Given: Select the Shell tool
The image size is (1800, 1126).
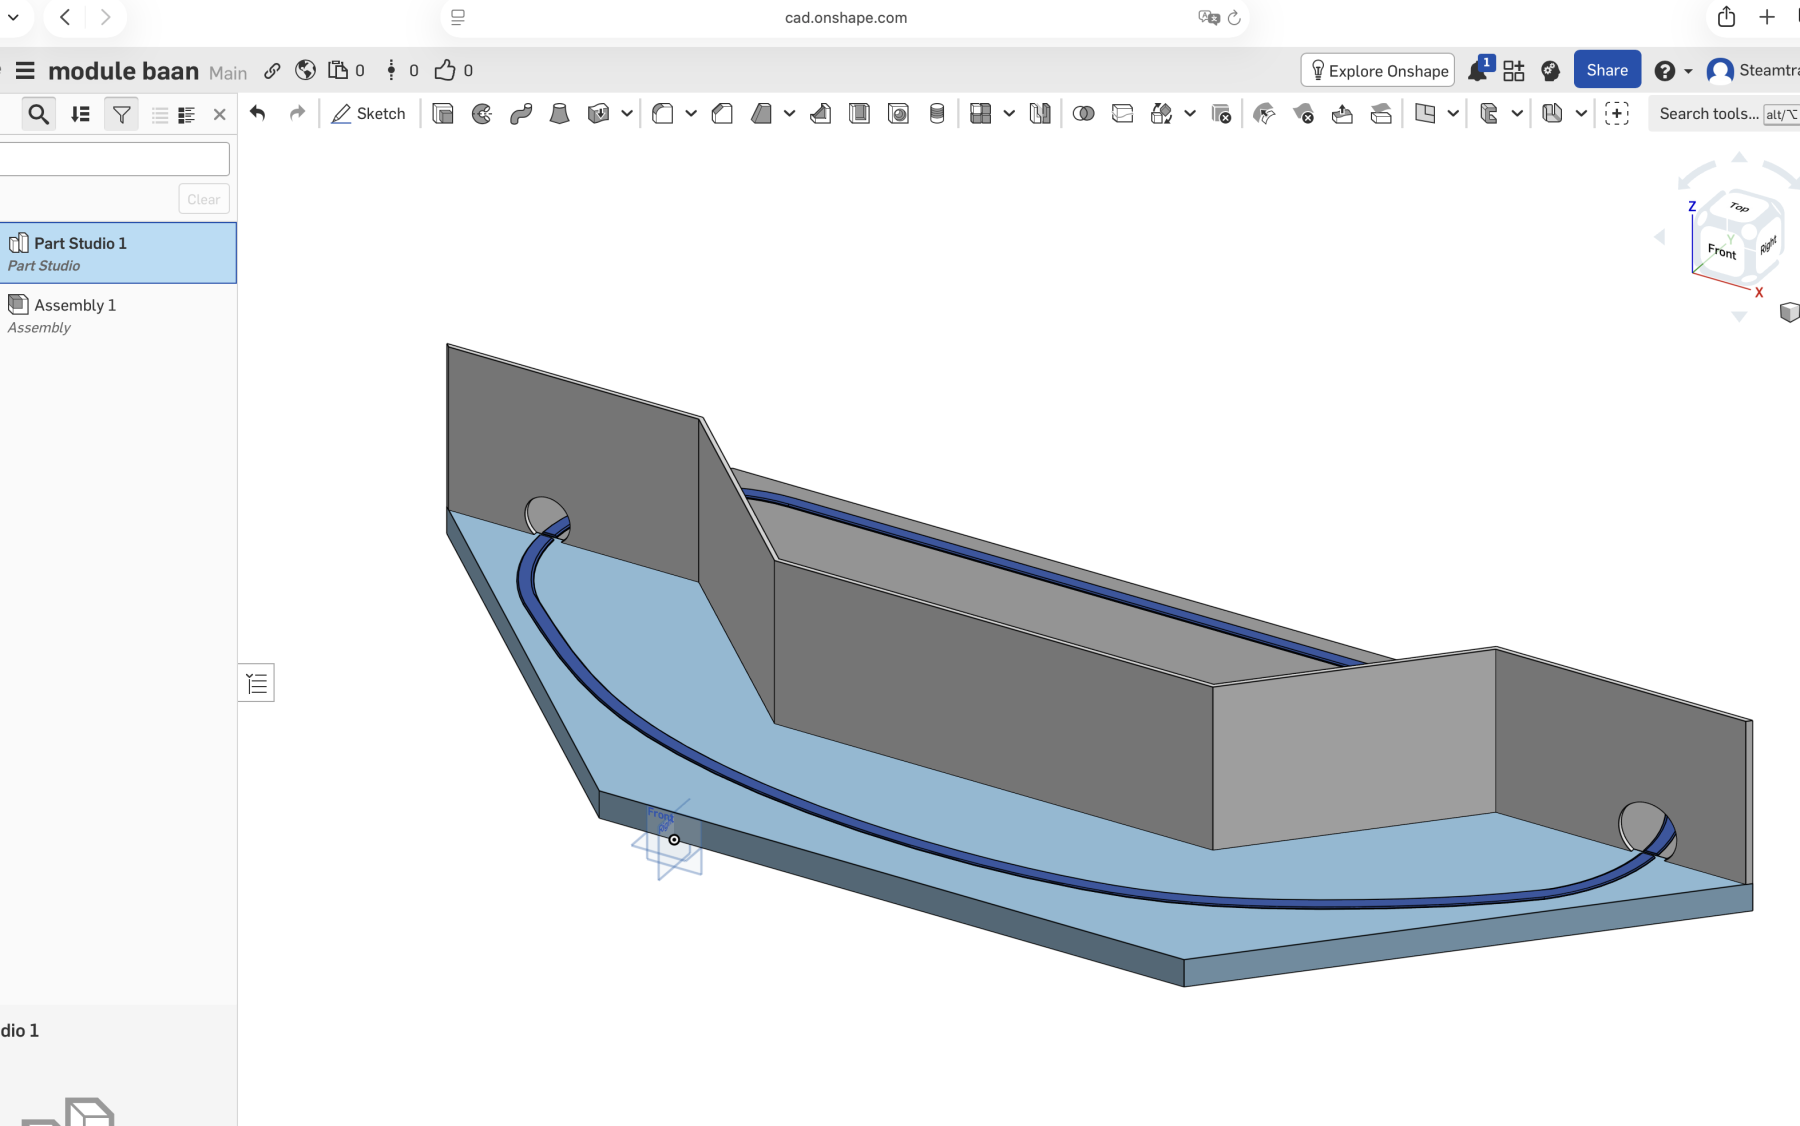Looking at the screenshot, I should [x=859, y=114].
